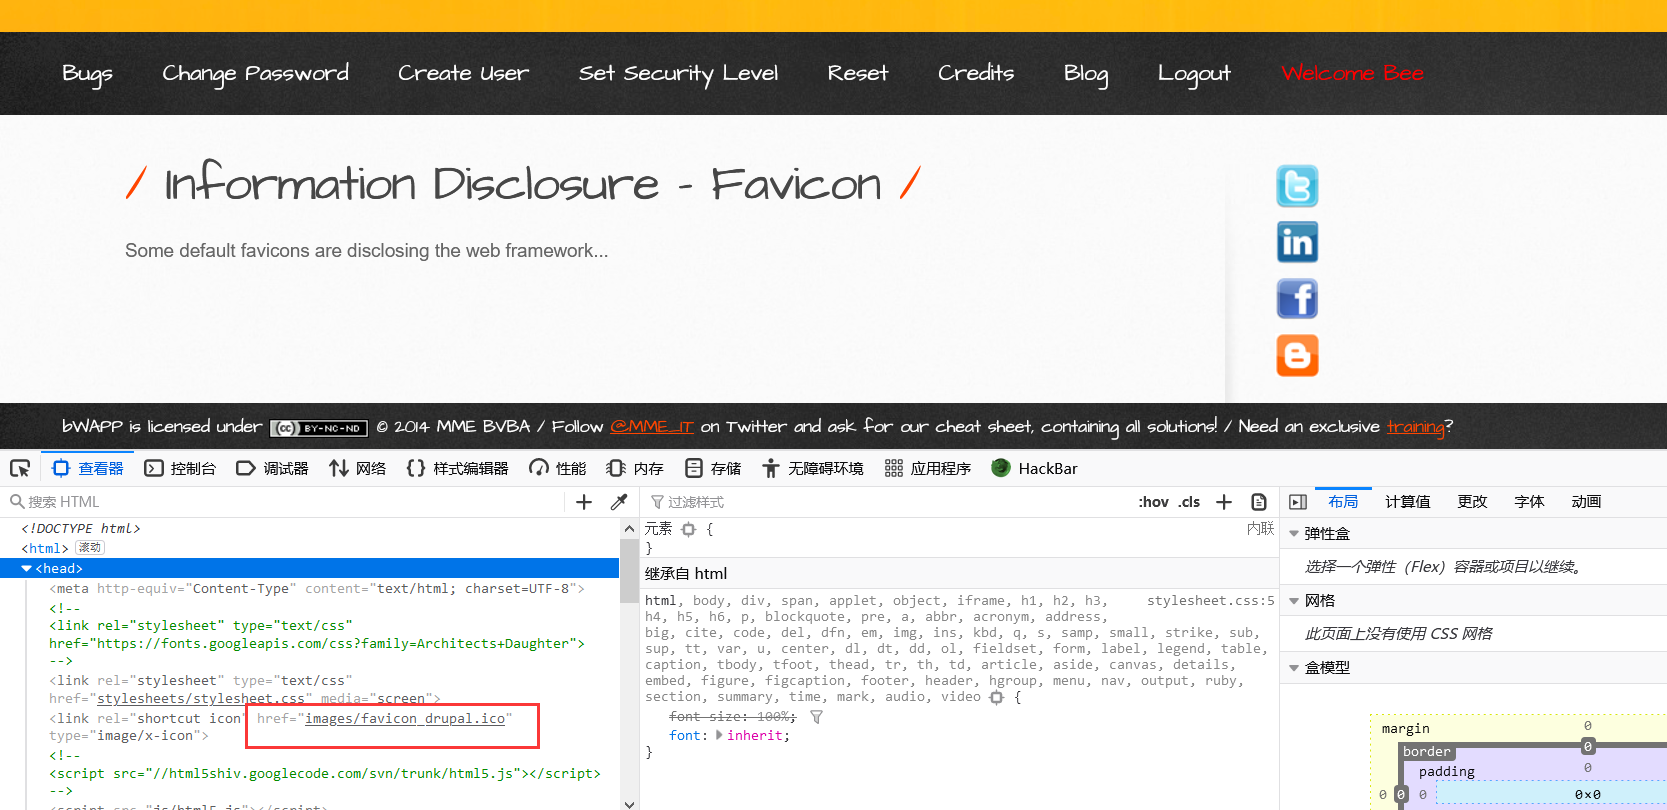Click the HTML panel scroll-up arrow
Image resolution: width=1667 pixels, height=810 pixels.
[629, 528]
